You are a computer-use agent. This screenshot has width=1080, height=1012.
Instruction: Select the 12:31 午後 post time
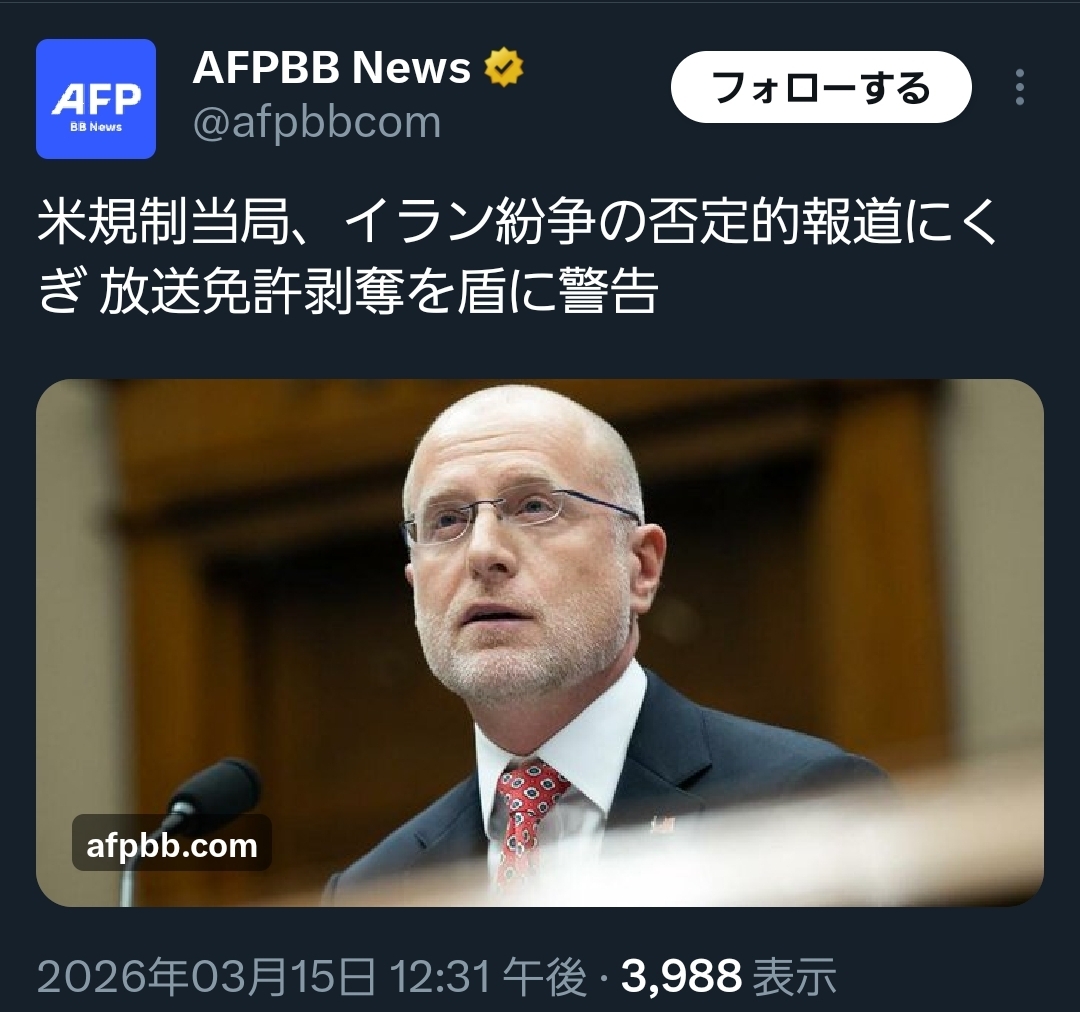point(488,976)
